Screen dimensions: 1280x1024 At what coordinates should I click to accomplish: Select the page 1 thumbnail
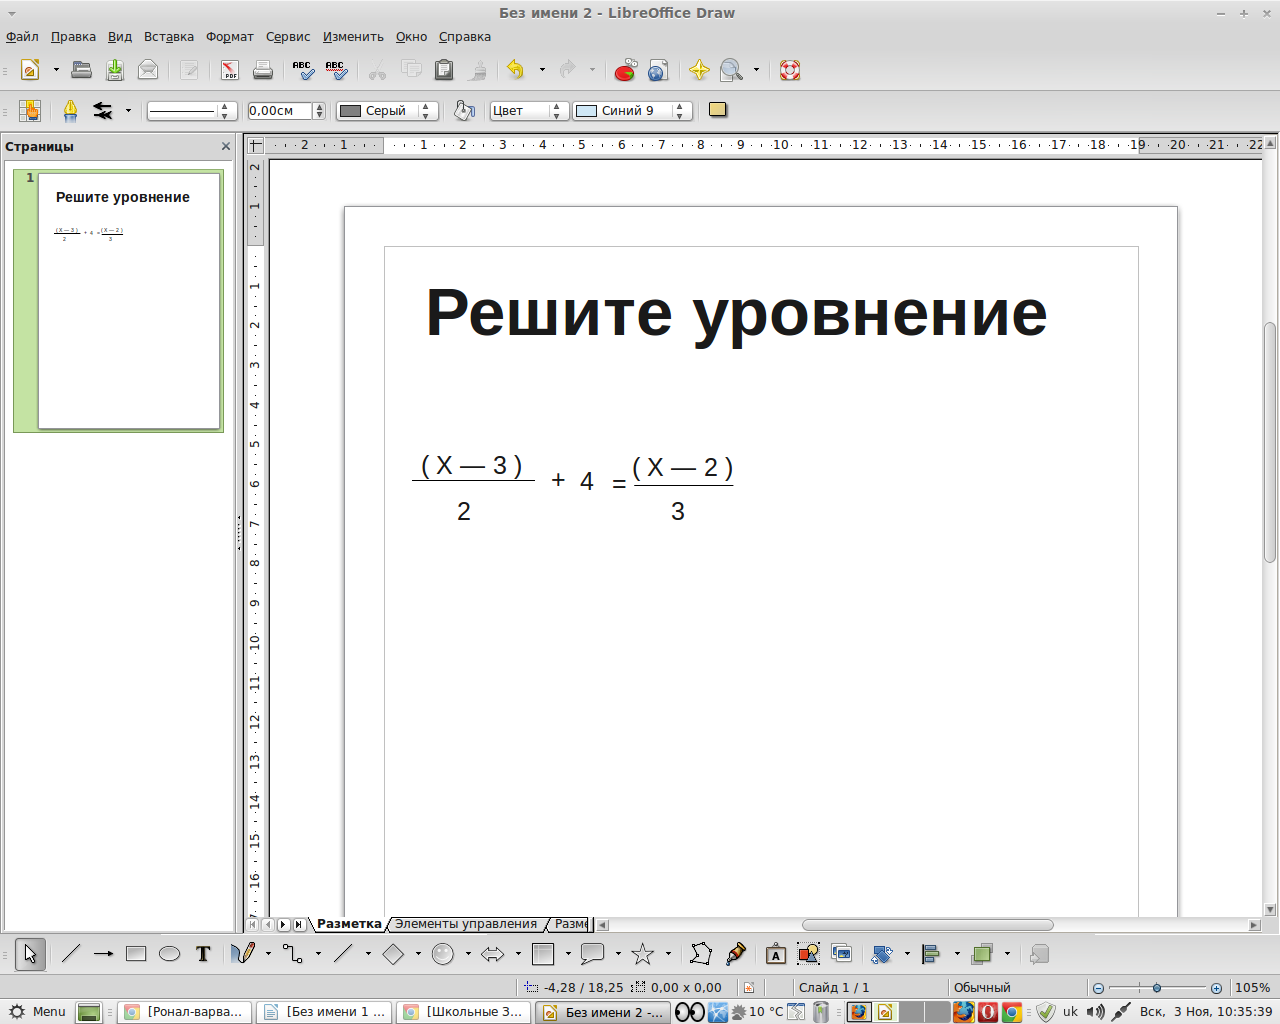128,300
